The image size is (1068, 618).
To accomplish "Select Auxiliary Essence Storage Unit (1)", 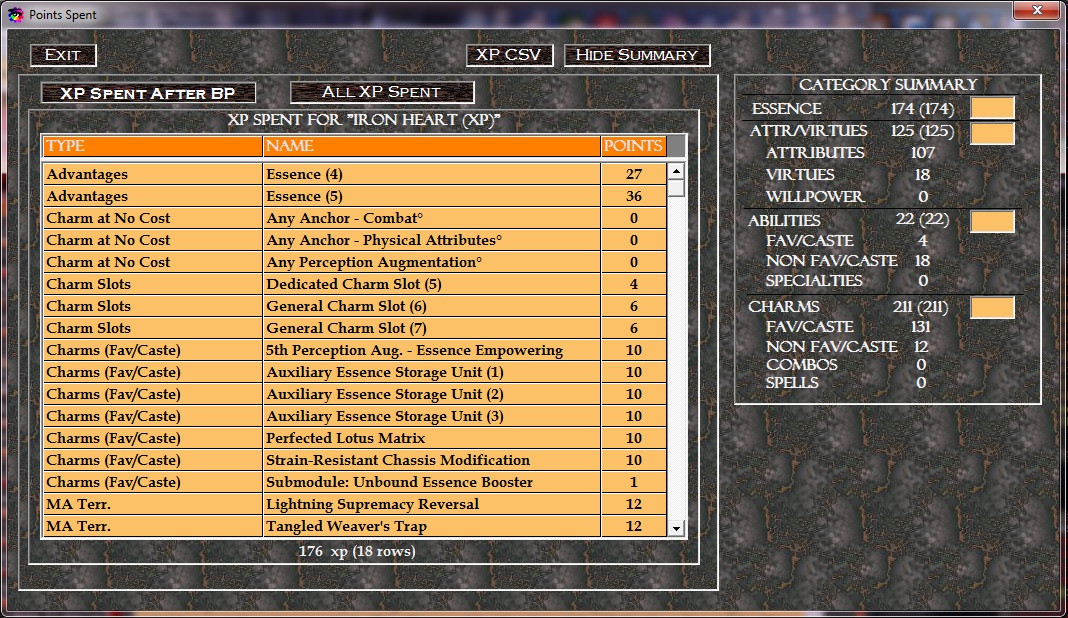I will tap(355, 372).
